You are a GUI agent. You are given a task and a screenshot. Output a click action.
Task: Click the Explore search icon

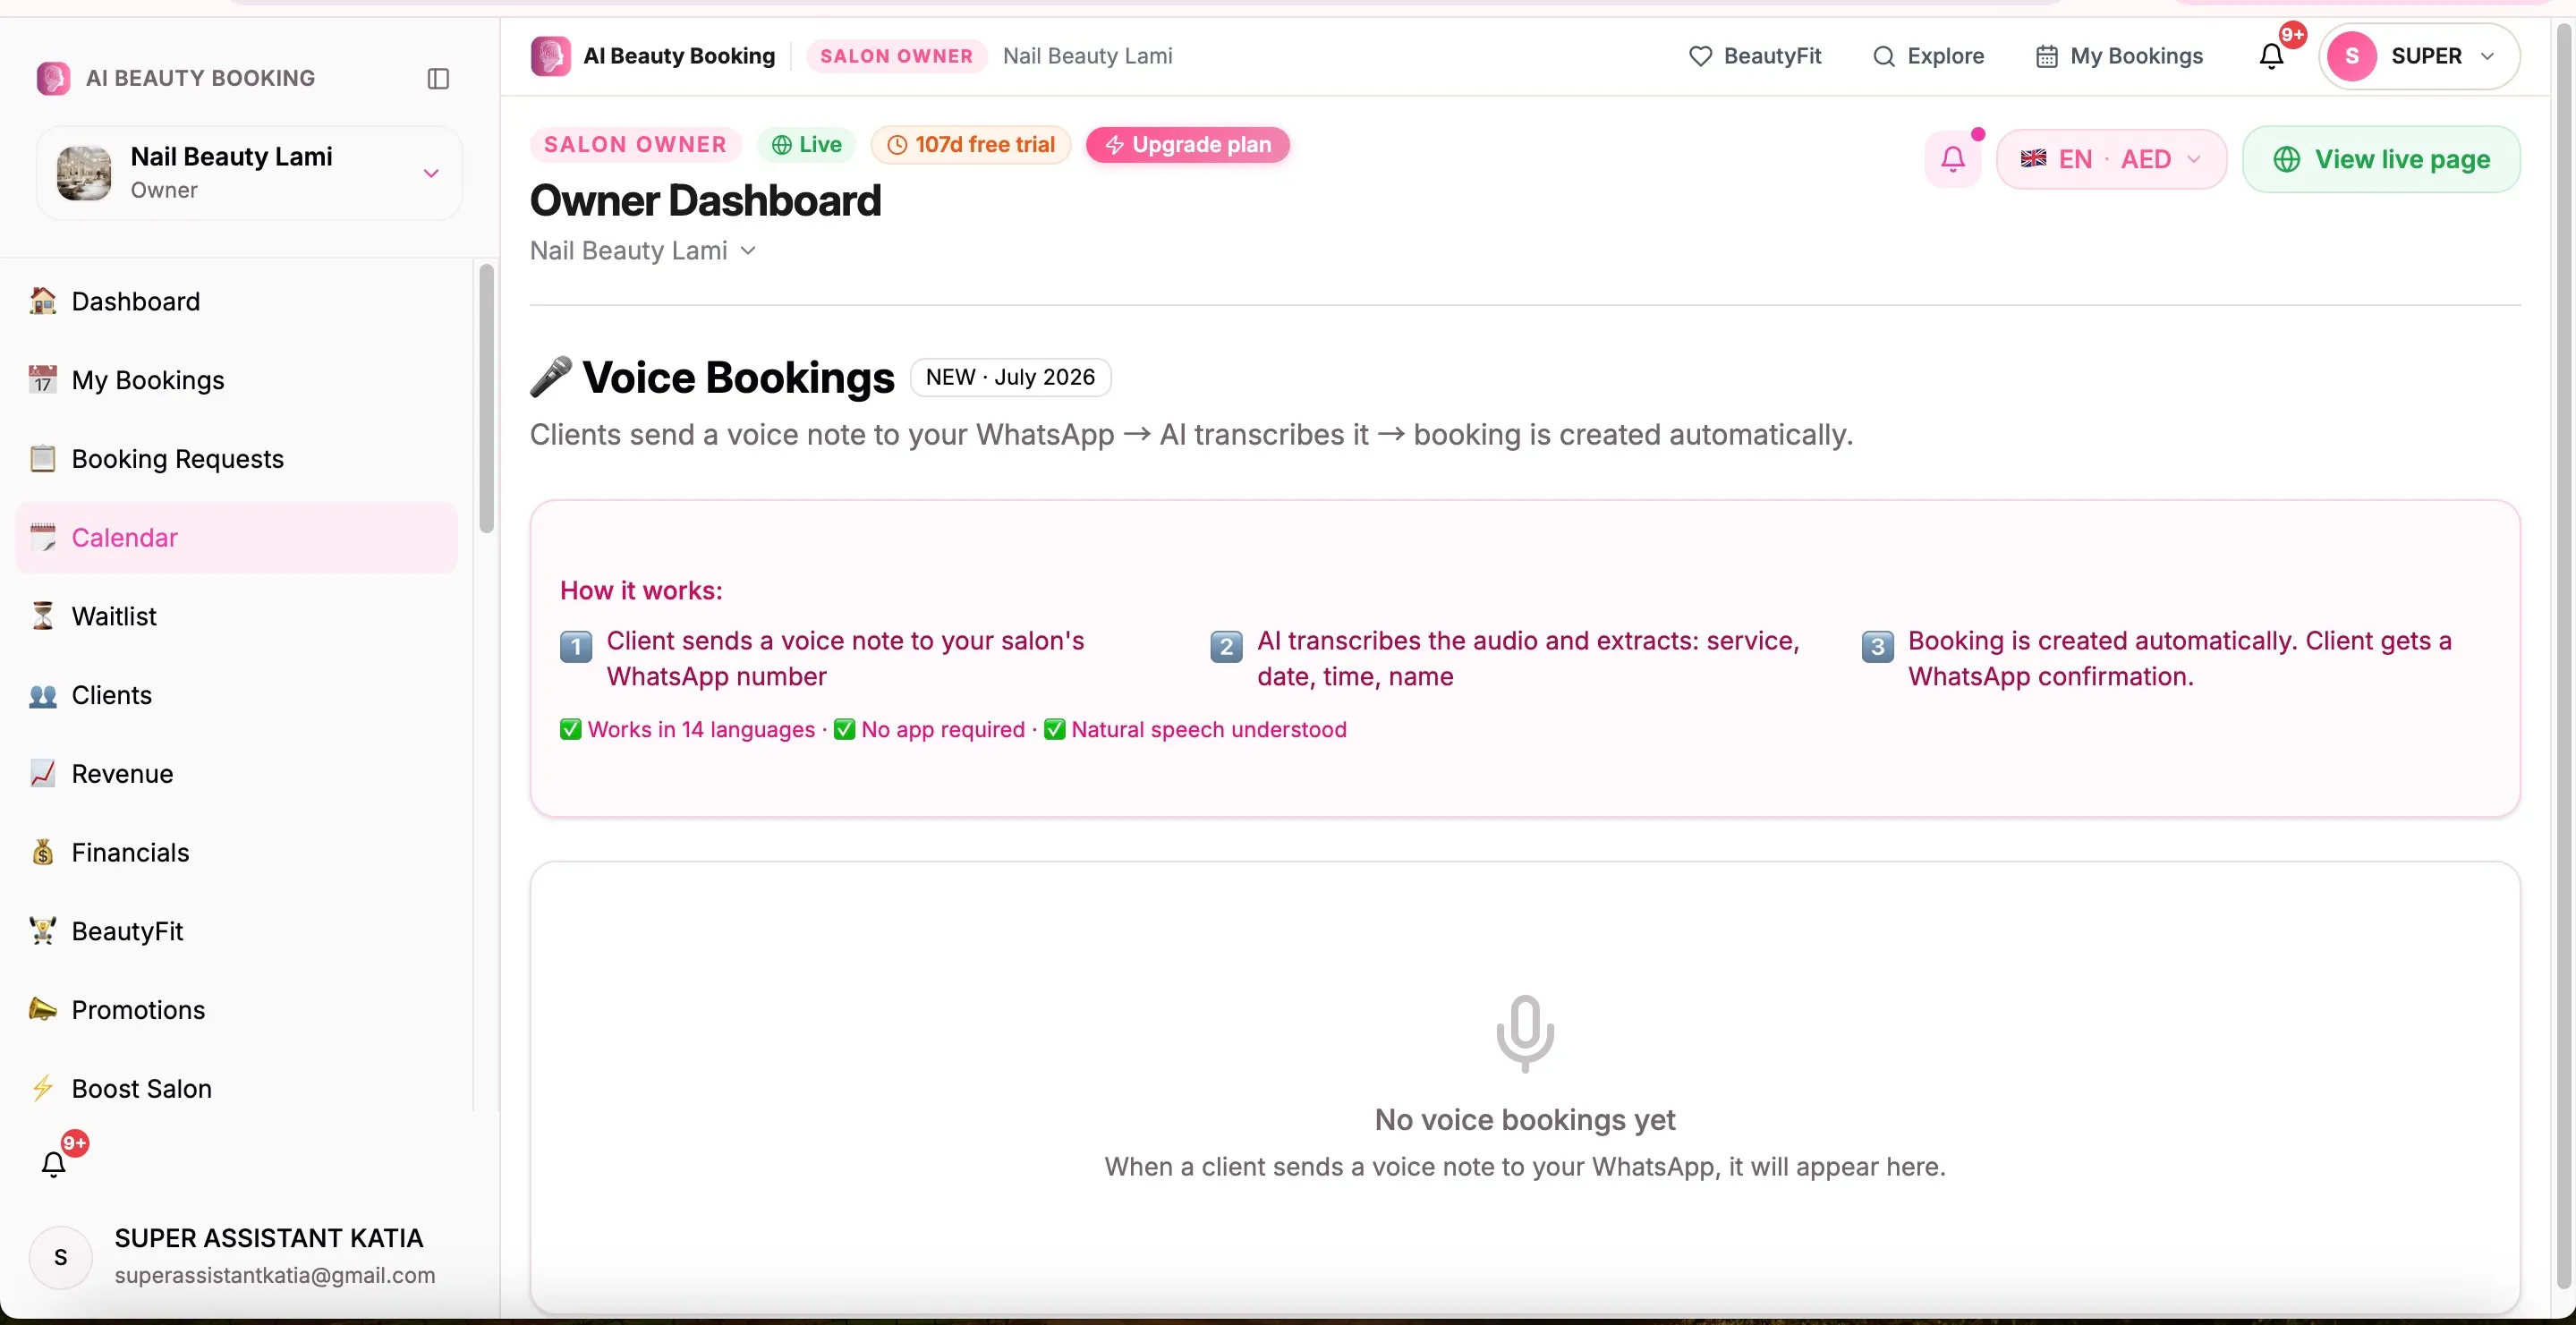coord(1884,56)
